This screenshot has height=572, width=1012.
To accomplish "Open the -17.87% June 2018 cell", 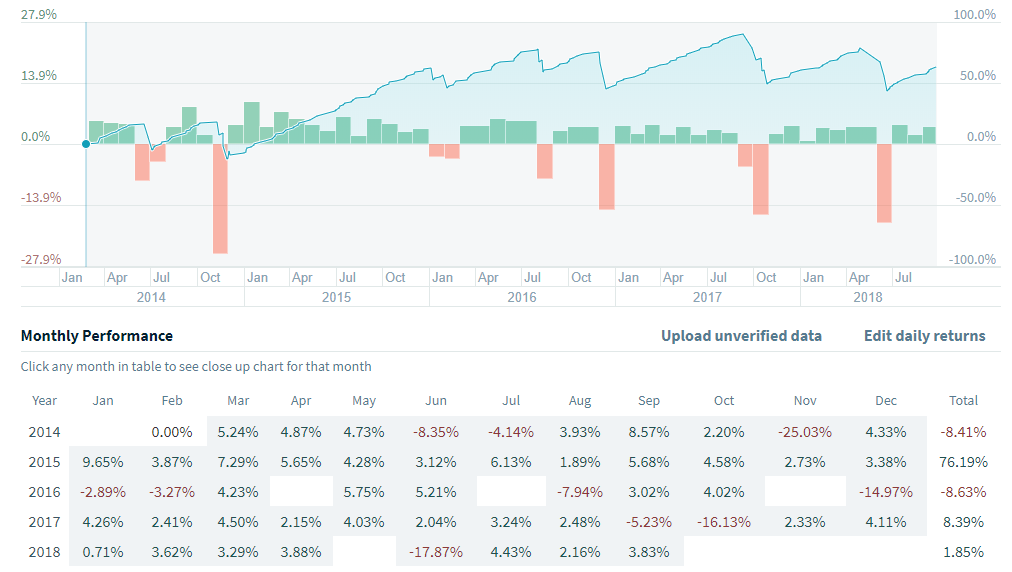I will pyautogui.click(x=436, y=552).
